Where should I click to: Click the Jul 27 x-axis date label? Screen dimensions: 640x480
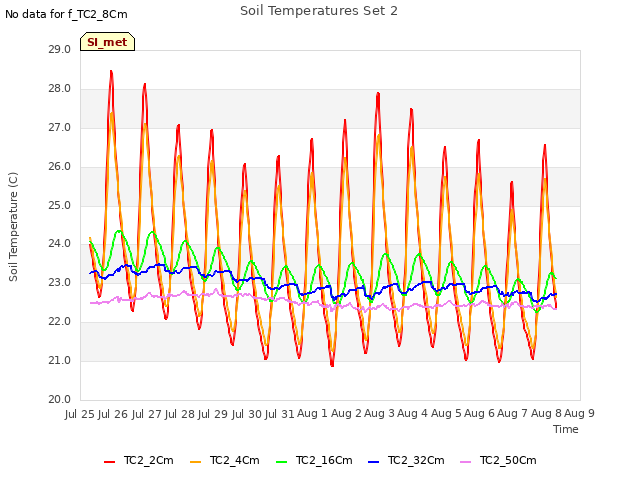[147, 414]
